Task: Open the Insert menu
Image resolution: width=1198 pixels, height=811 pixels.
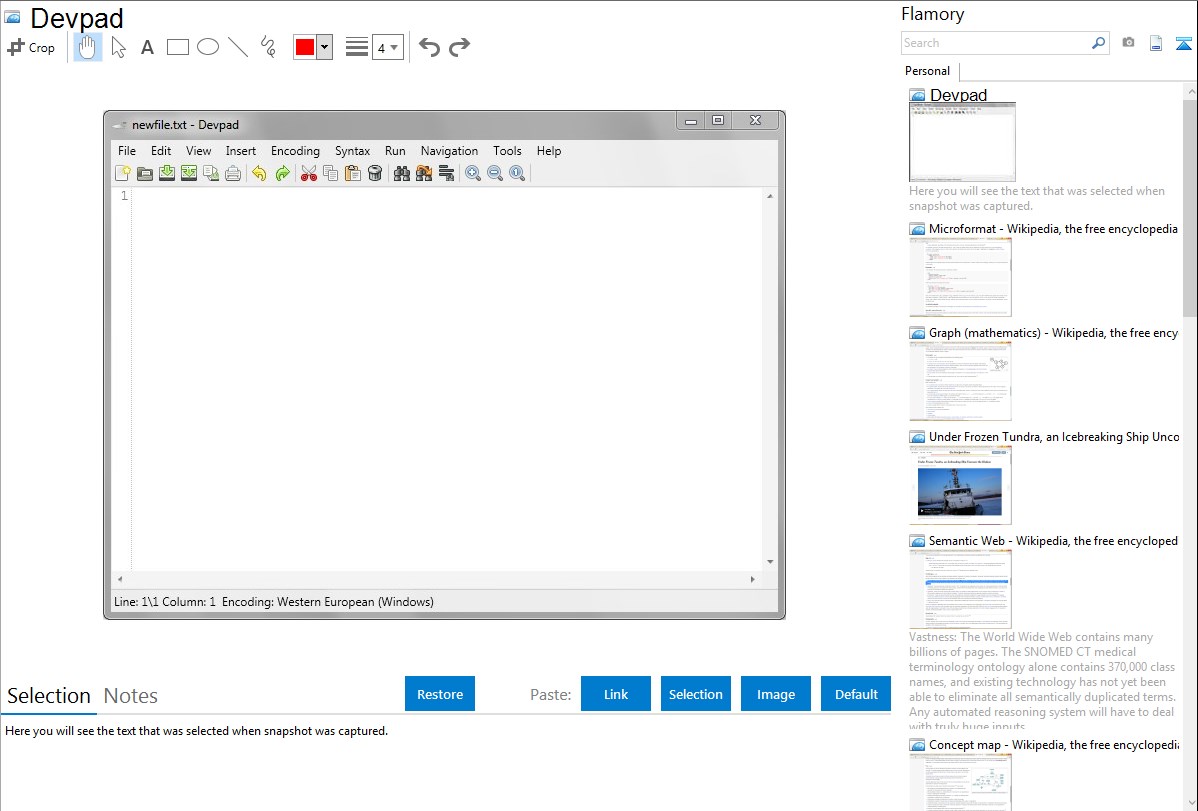Action: [241, 151]
